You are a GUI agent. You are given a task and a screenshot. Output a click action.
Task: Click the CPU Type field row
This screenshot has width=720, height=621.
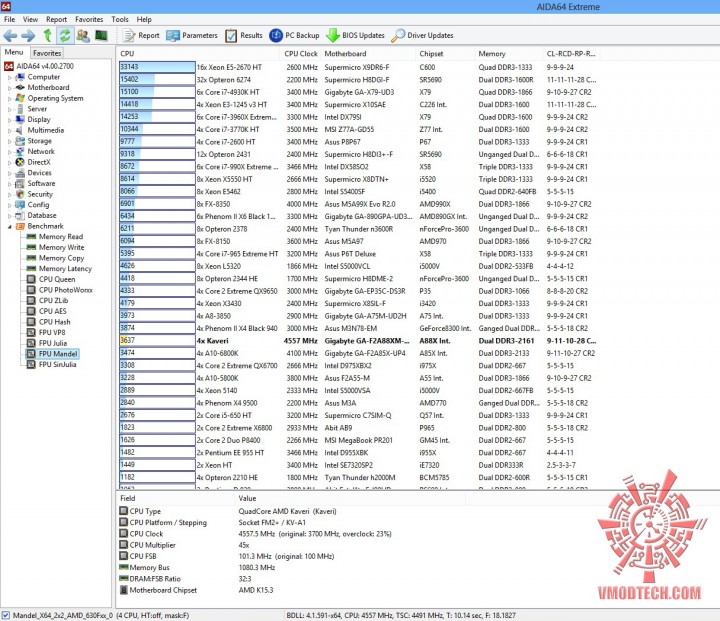(228, 511)
